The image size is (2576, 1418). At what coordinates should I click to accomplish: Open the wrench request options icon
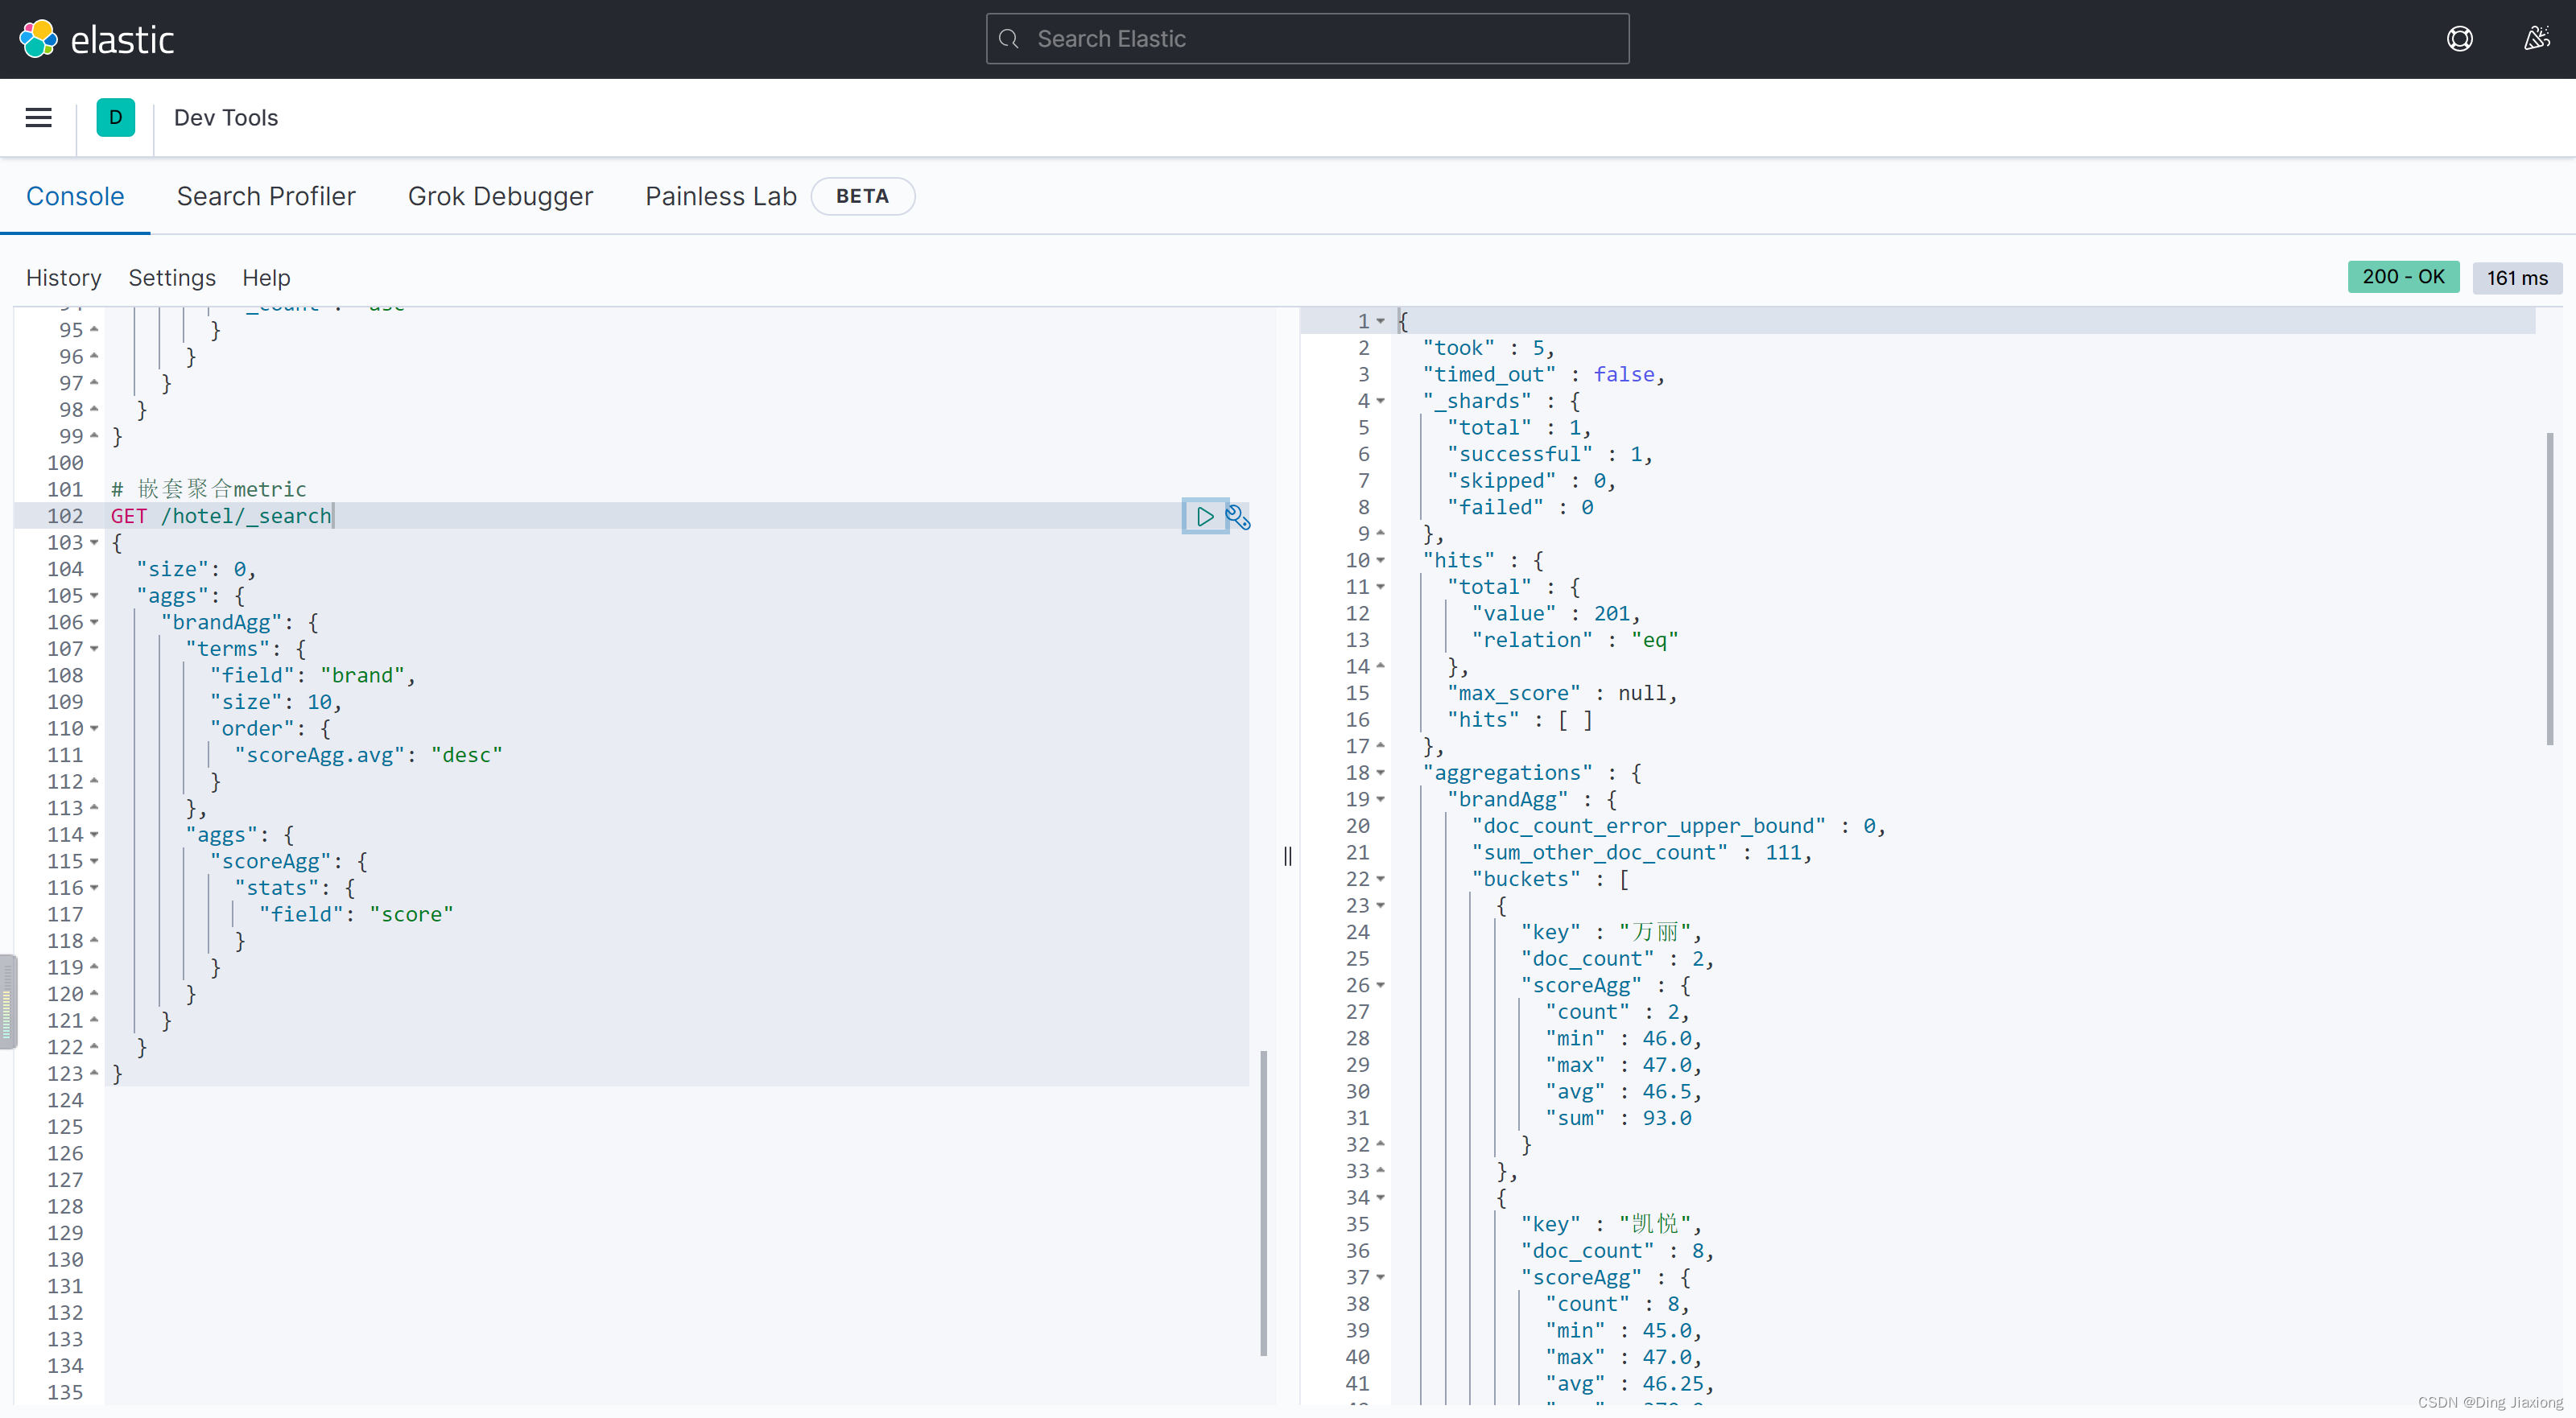click(x=1238, y=517)
